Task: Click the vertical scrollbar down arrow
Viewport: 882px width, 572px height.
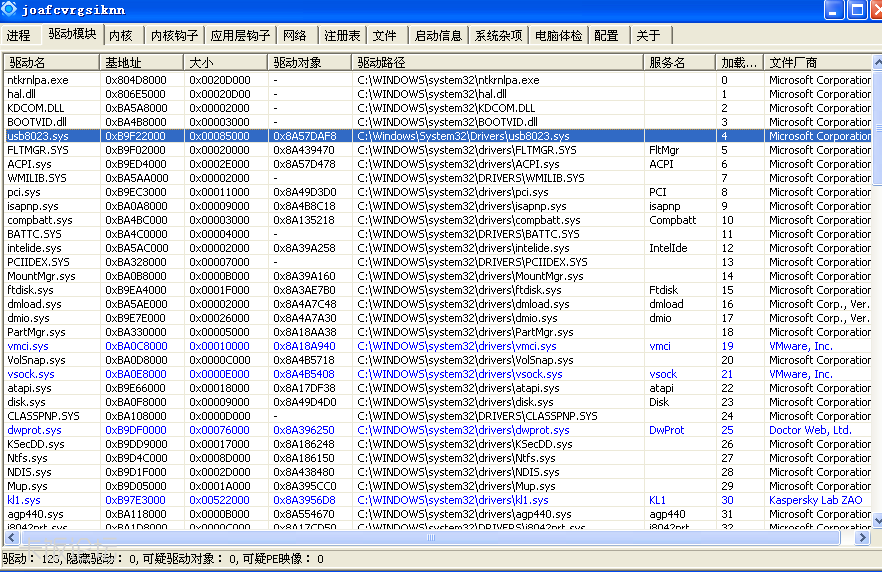Action: [x=878, y=521]
